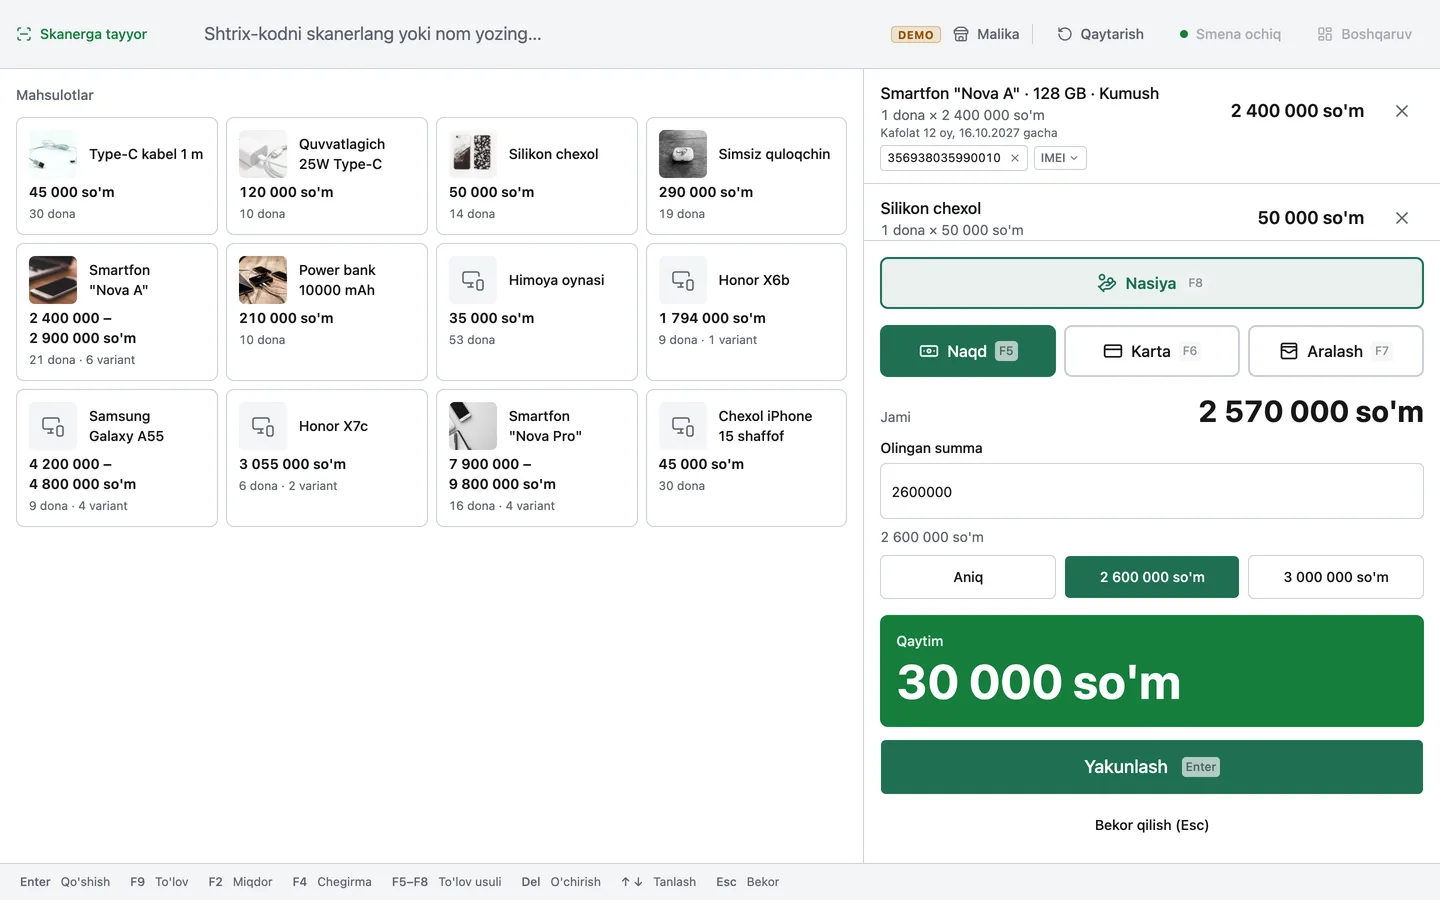The height and width of the screenshot is (900, 1440).
Task: Confirm the sale with Yakunlash
Action: pyautogui.click(x=1152, y=767)
